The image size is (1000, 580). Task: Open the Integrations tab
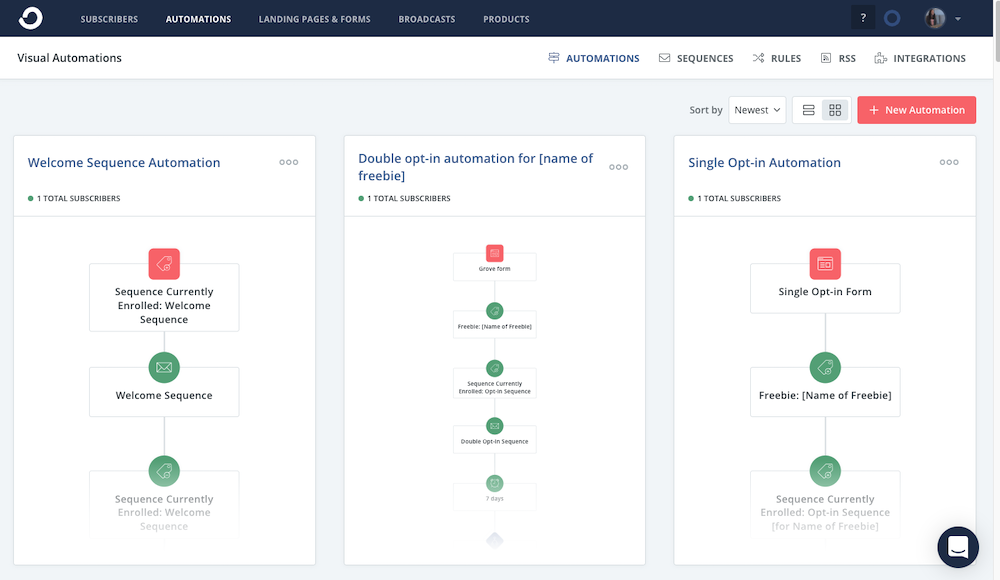tap(920, 58)
